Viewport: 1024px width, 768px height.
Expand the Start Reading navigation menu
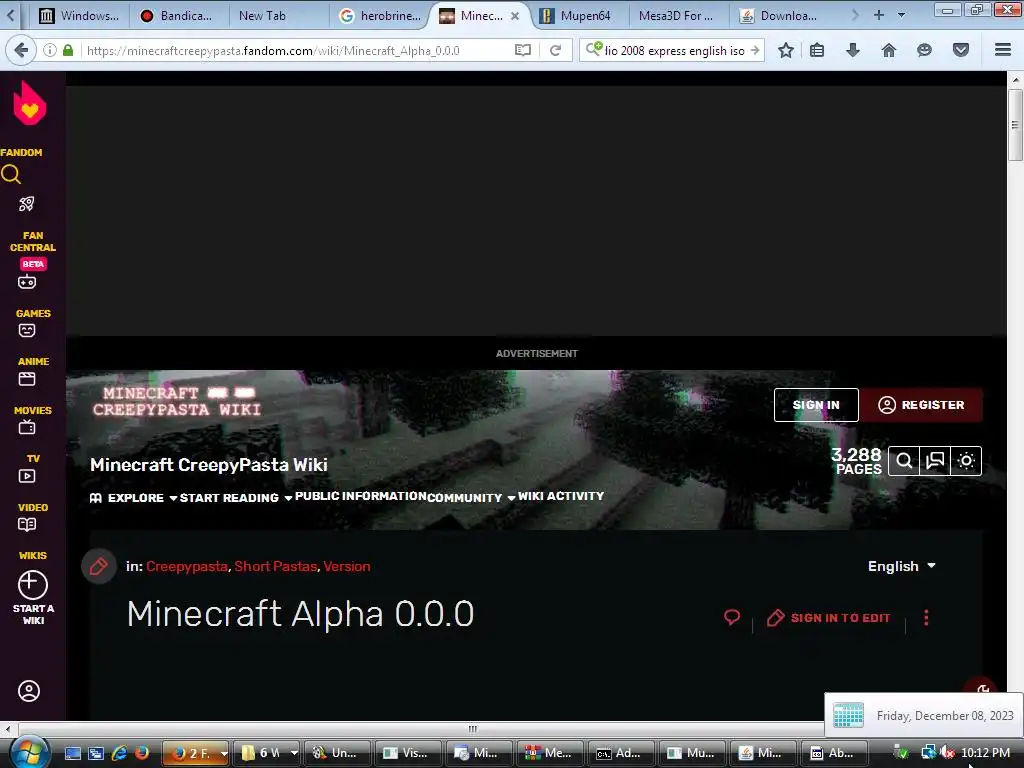[x=236, y=498]
